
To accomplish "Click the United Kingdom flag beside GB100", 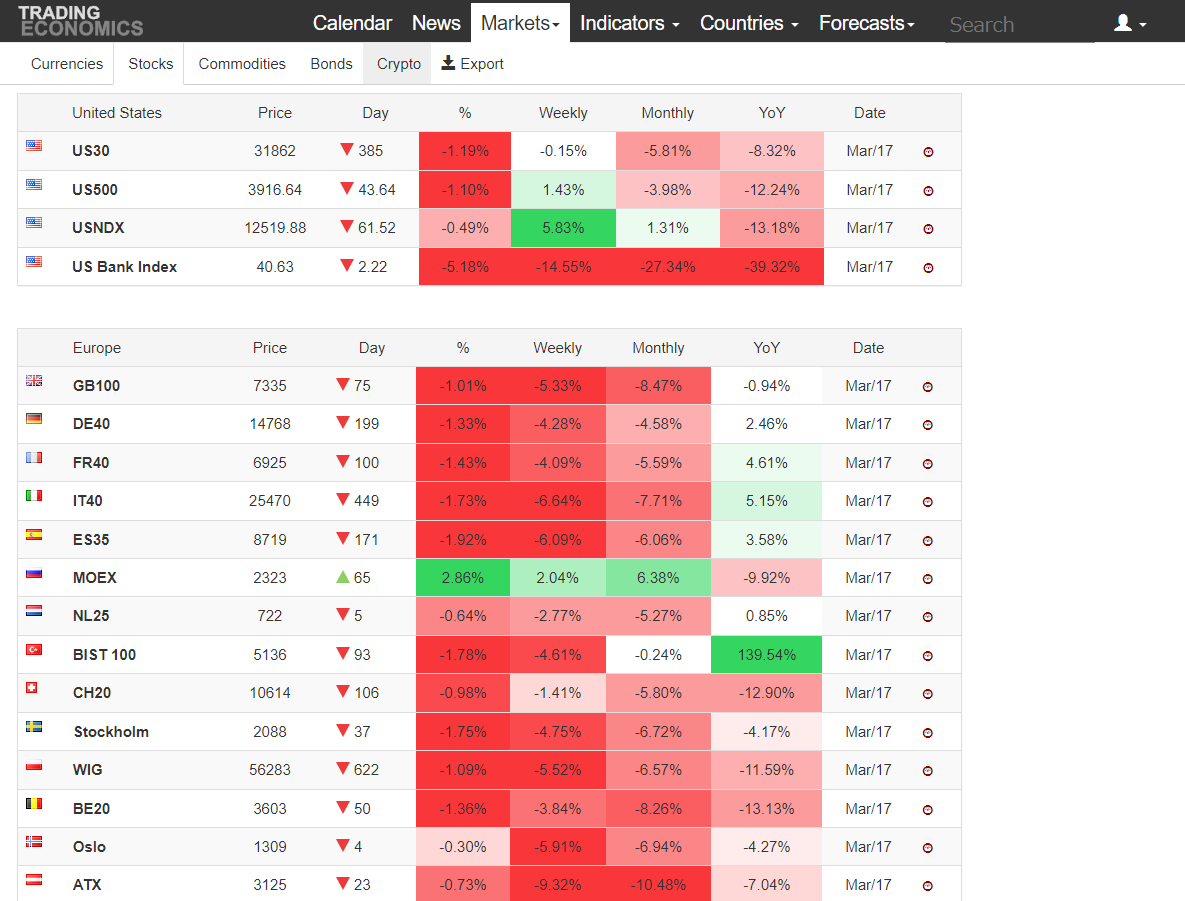I will click(x=34, y=381).
